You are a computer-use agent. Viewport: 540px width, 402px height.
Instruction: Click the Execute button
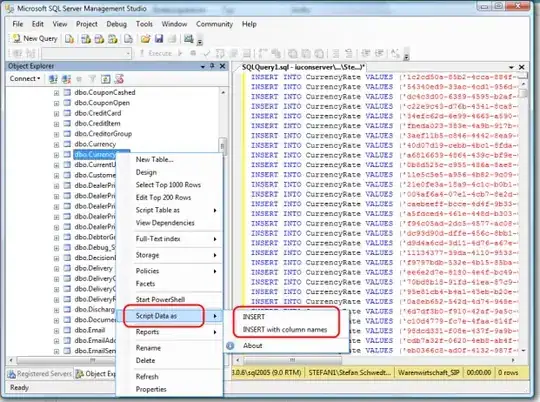156,53
